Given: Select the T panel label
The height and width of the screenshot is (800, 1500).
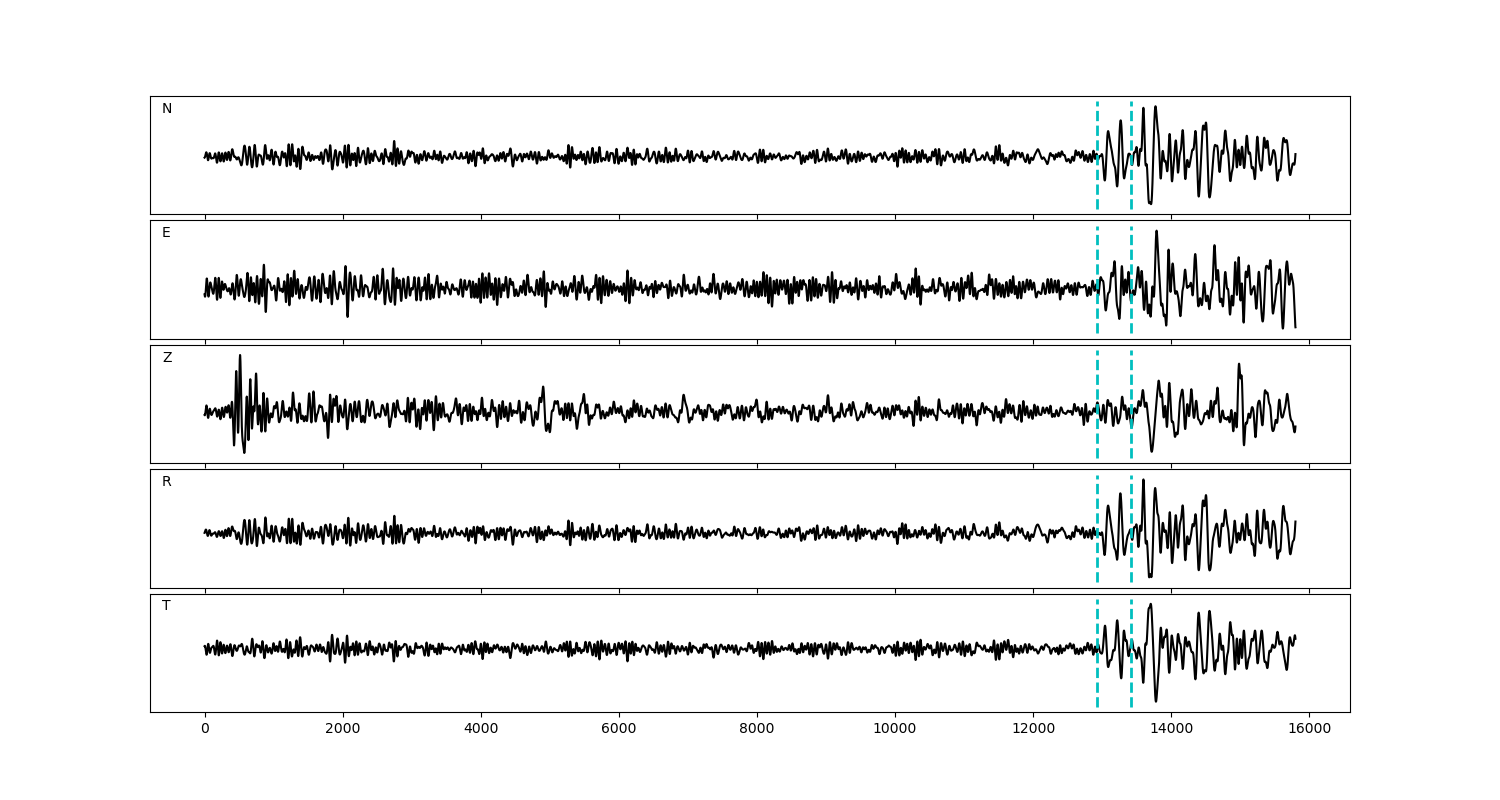Looking at the screenshot, I should pyautogui.click(x=166, y=606).
